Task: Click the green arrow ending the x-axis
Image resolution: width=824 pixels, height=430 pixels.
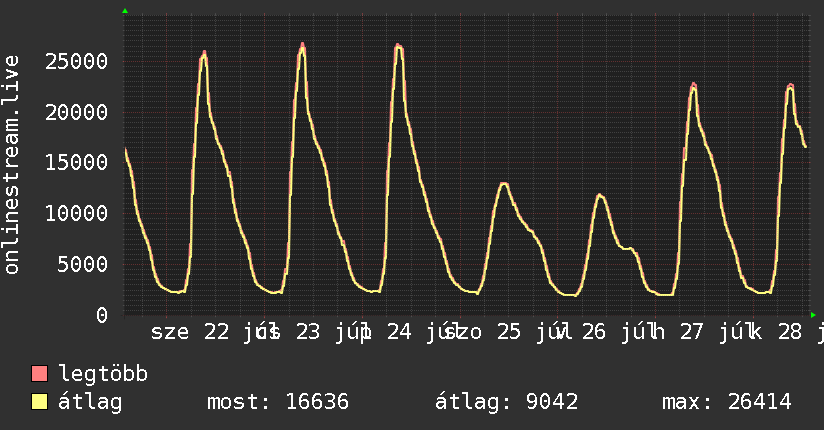Action: tap(813, 315)
